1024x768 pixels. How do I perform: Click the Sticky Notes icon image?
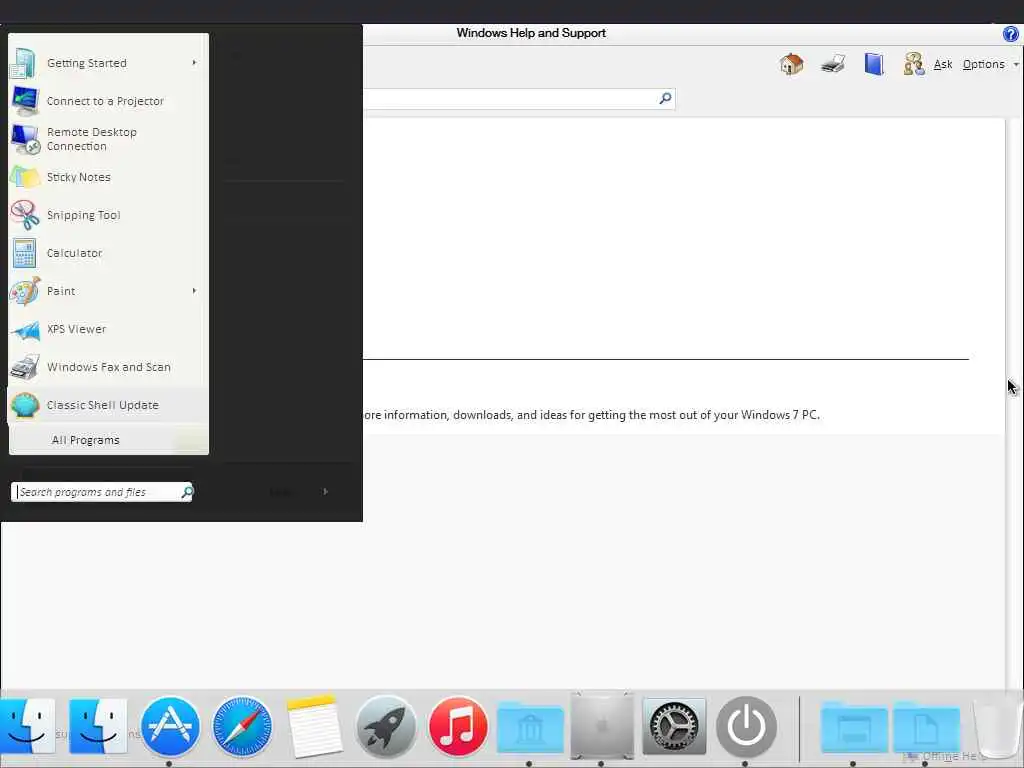click(x=25, y=177)
